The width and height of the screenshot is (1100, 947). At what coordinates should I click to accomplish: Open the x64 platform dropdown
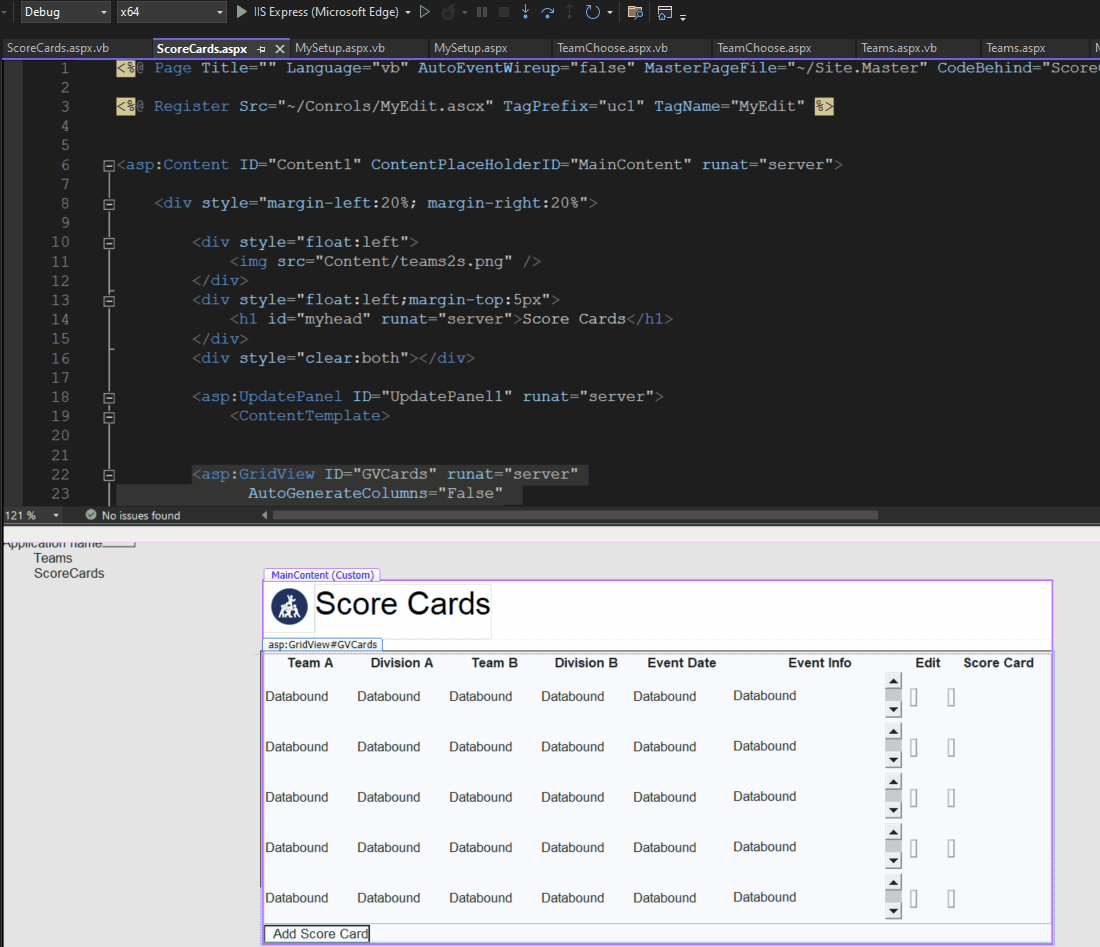click(171, 12)
